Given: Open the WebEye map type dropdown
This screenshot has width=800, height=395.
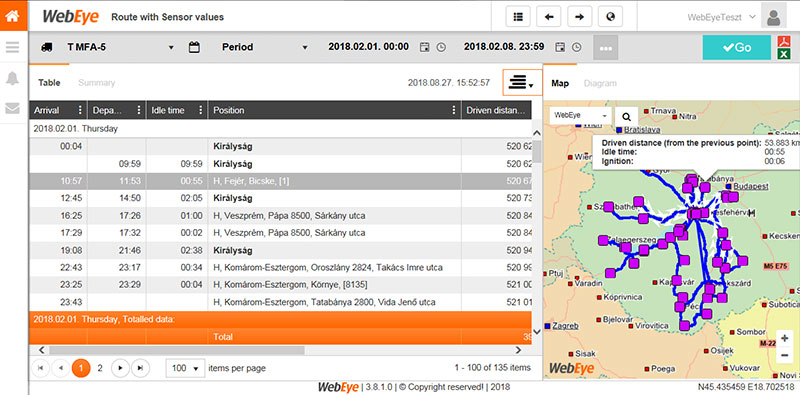Looking at the screenshot, I should [581, 116].
